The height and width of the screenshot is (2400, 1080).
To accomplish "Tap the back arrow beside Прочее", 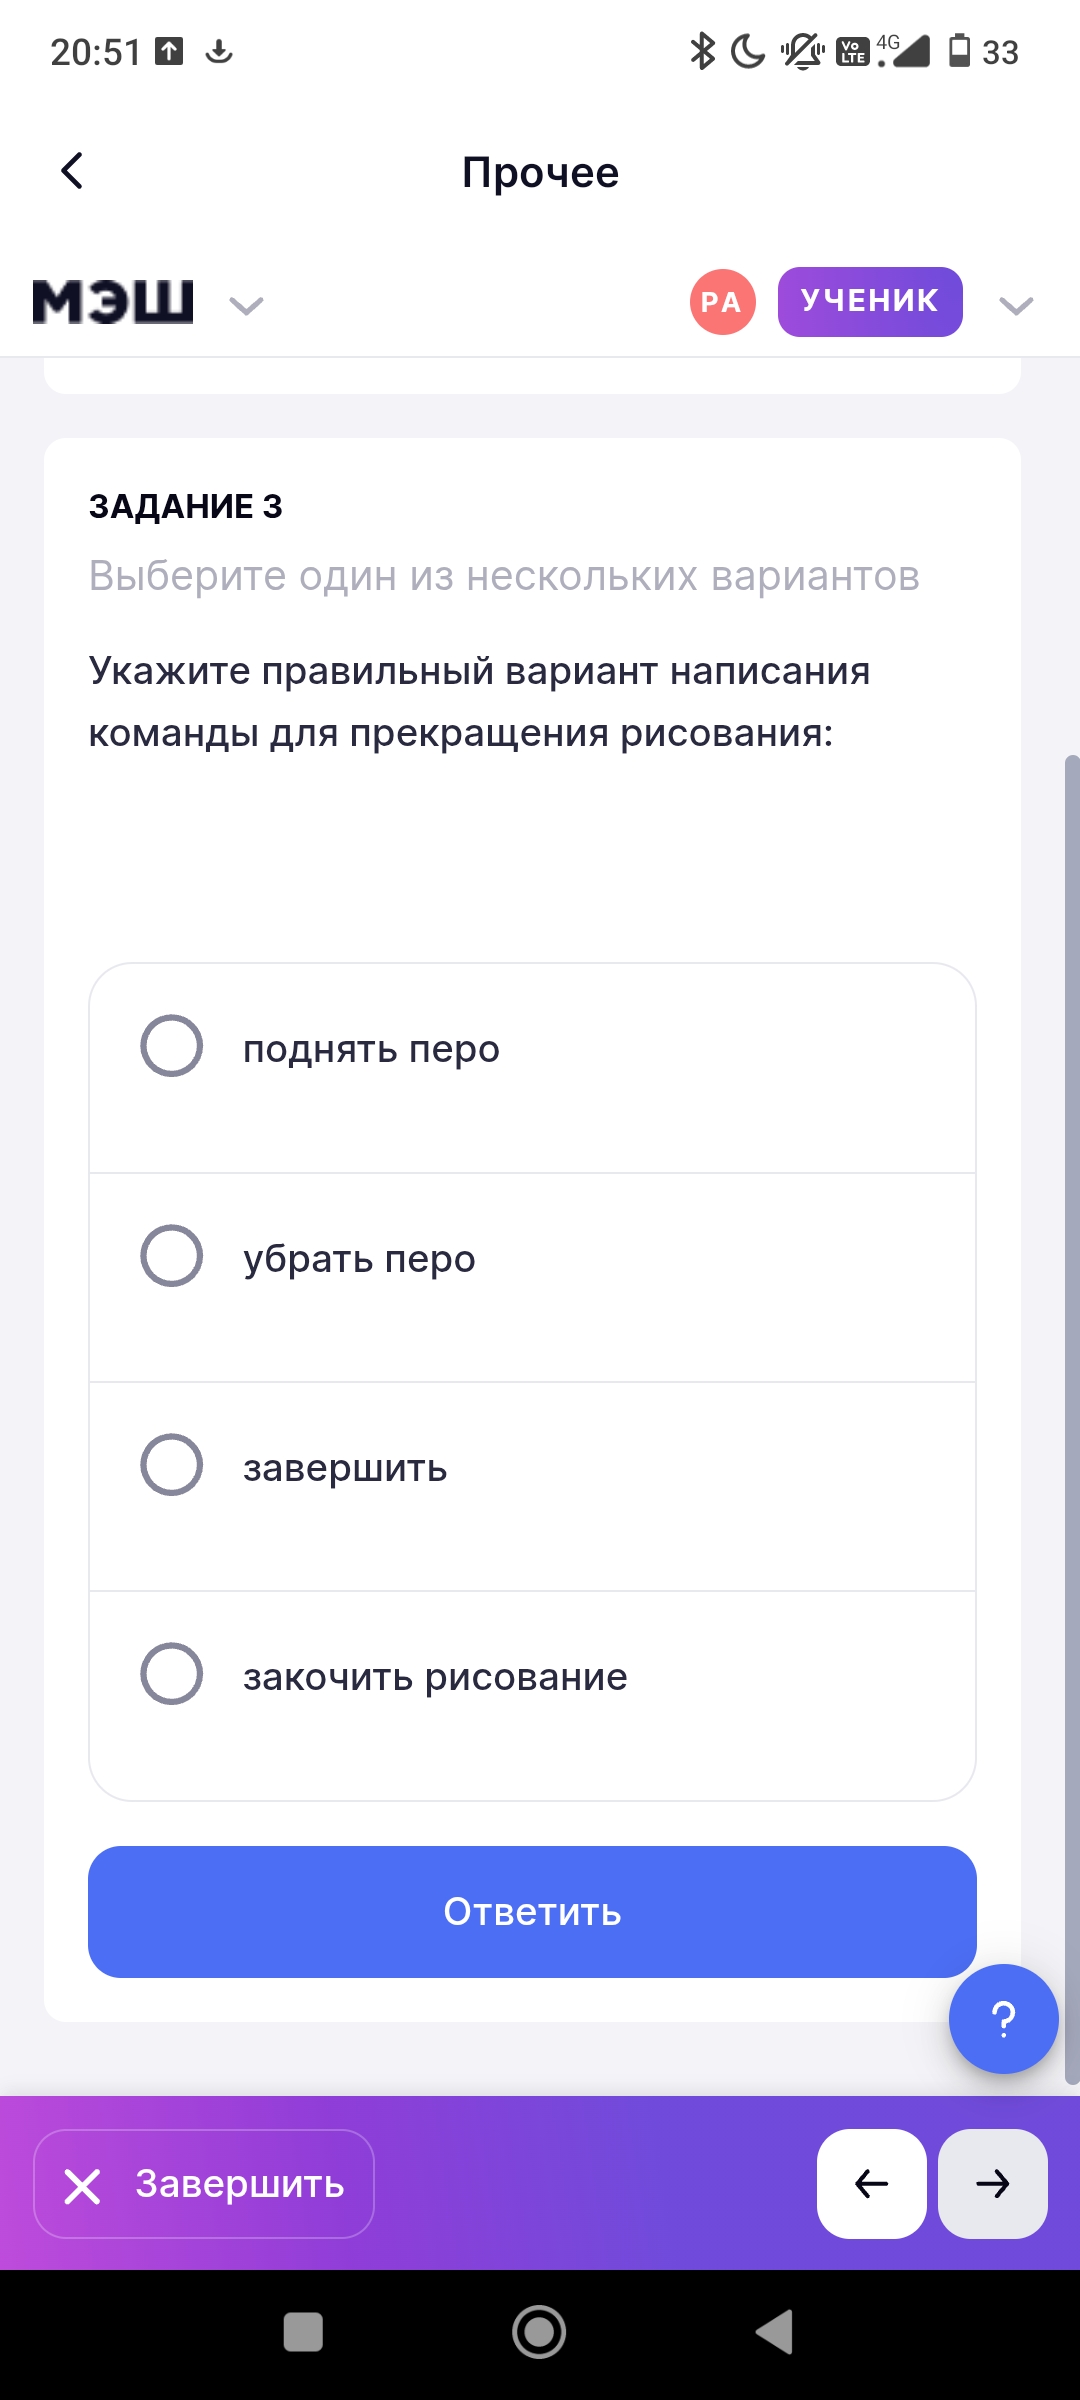I will pyautogui.click(x=72, y=171).
